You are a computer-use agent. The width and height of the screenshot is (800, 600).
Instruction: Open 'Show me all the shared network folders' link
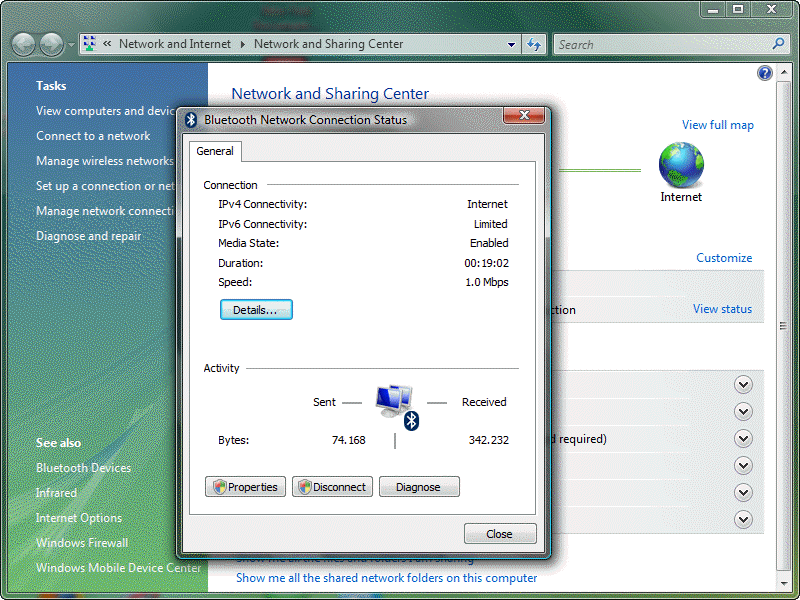coord(387,578)
